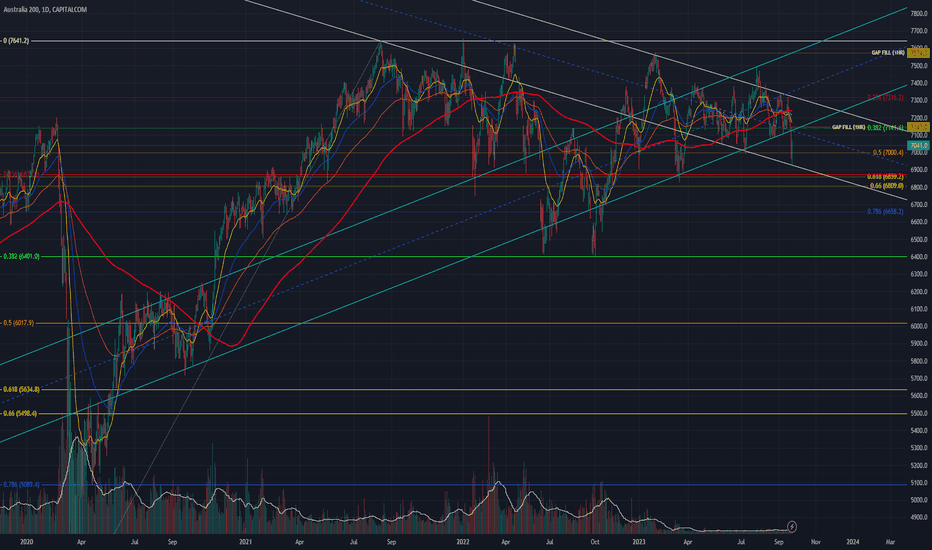The image size is (932, 550).
Task: Click the 5800.0 price axis value
Action: pos(919,361)
